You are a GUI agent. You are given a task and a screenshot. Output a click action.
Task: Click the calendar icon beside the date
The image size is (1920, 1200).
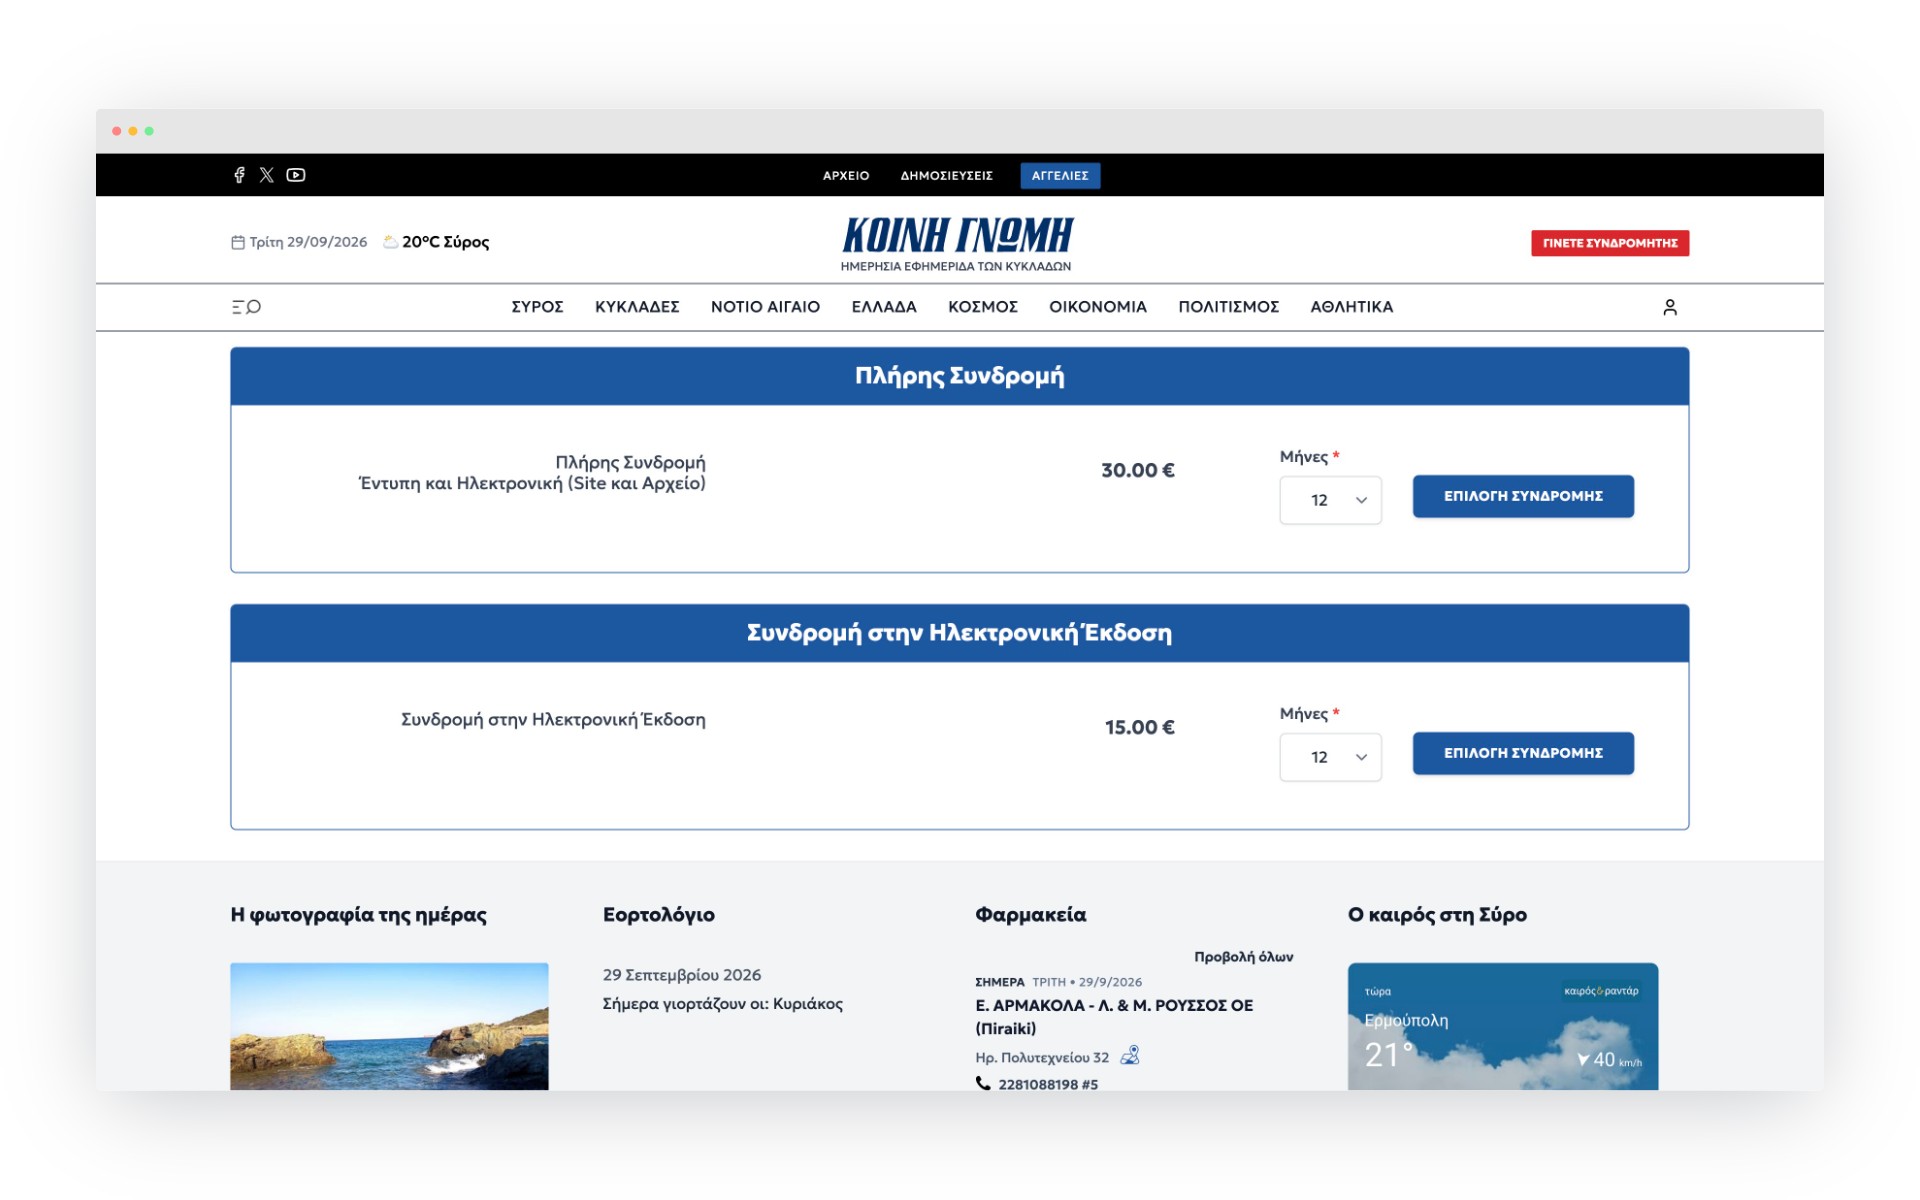[x=238, y=242]
